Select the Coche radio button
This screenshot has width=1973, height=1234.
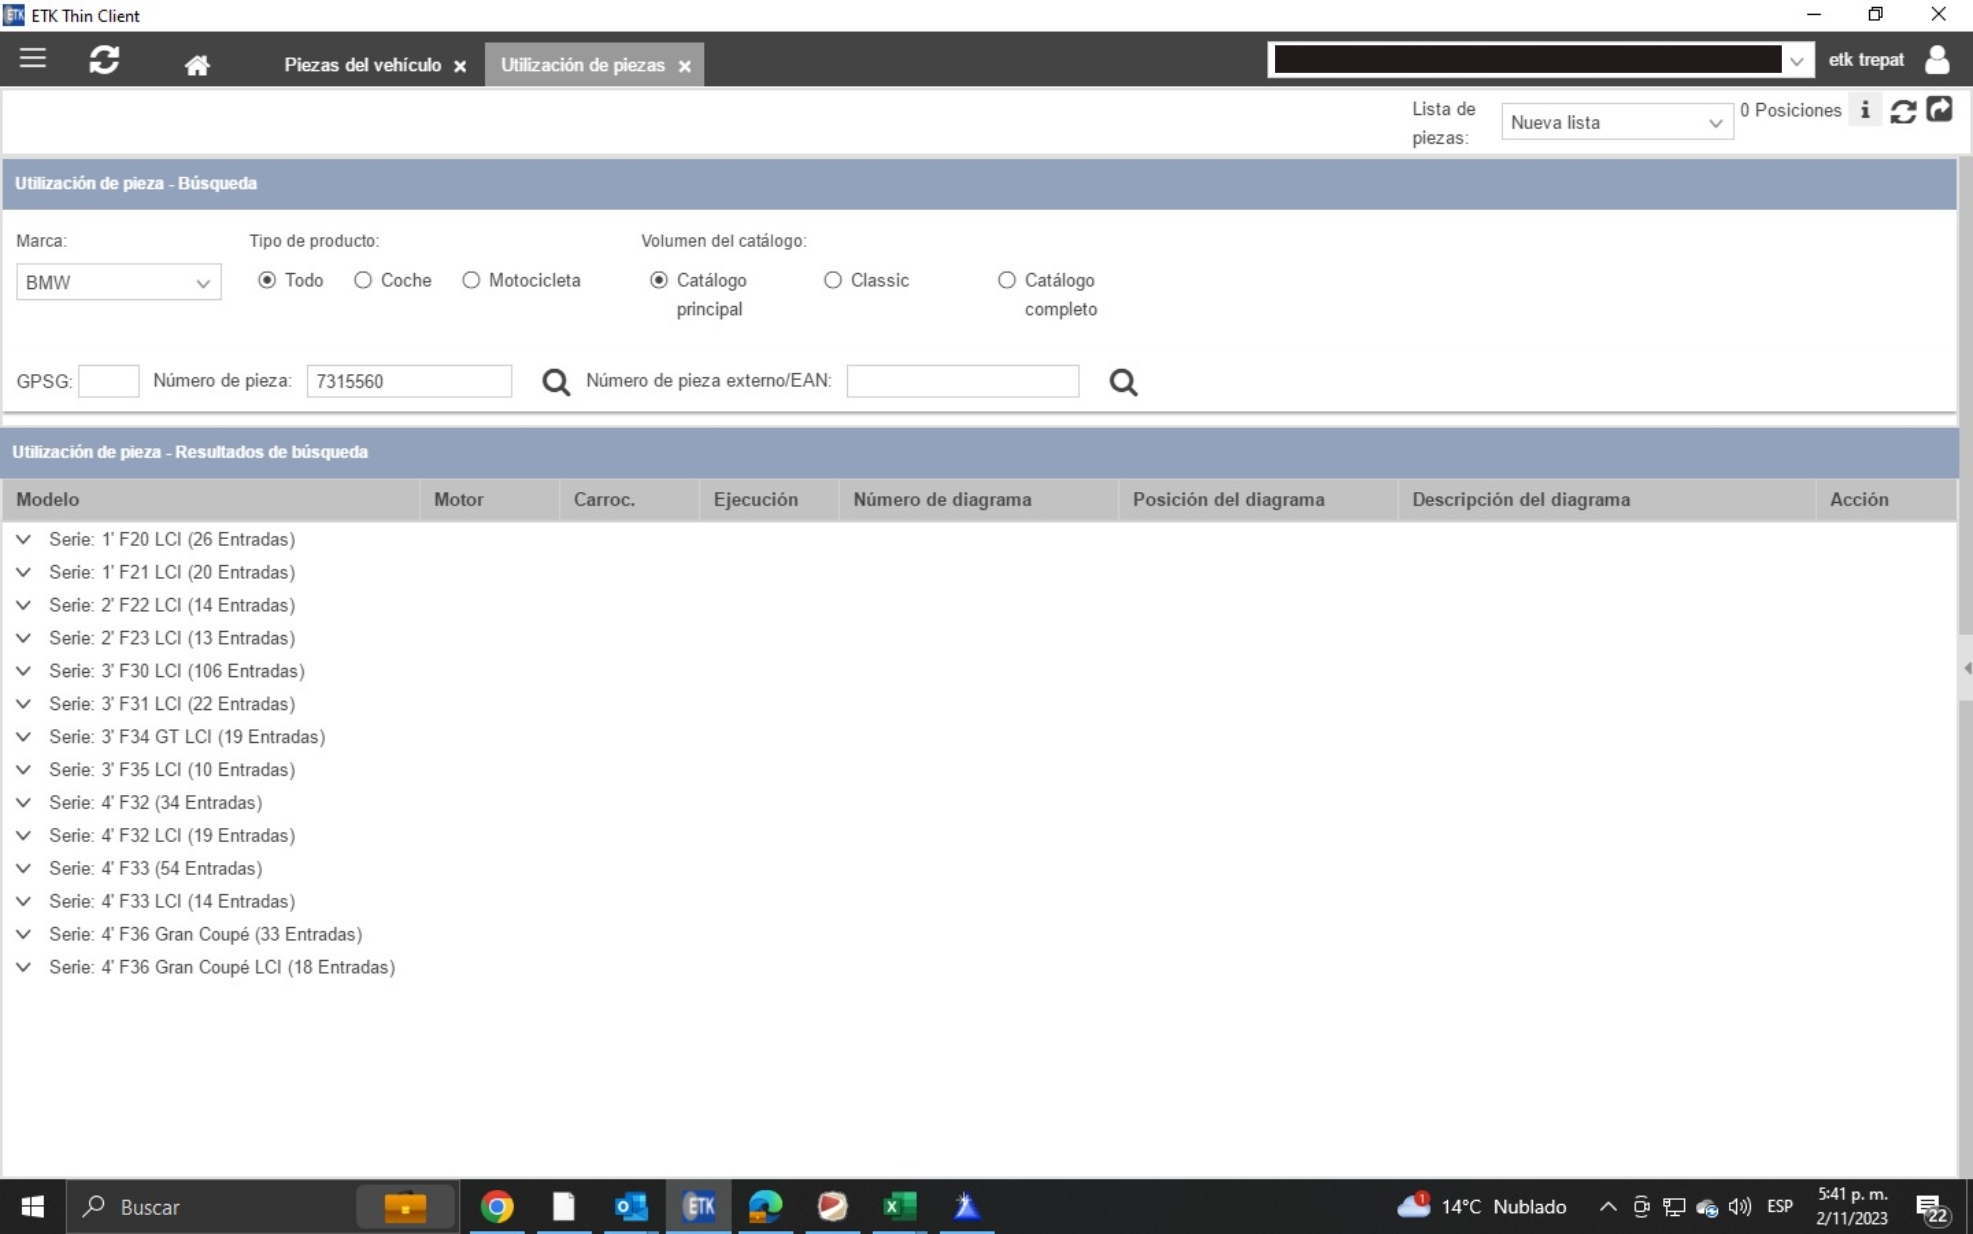click(x=363, y=281)
